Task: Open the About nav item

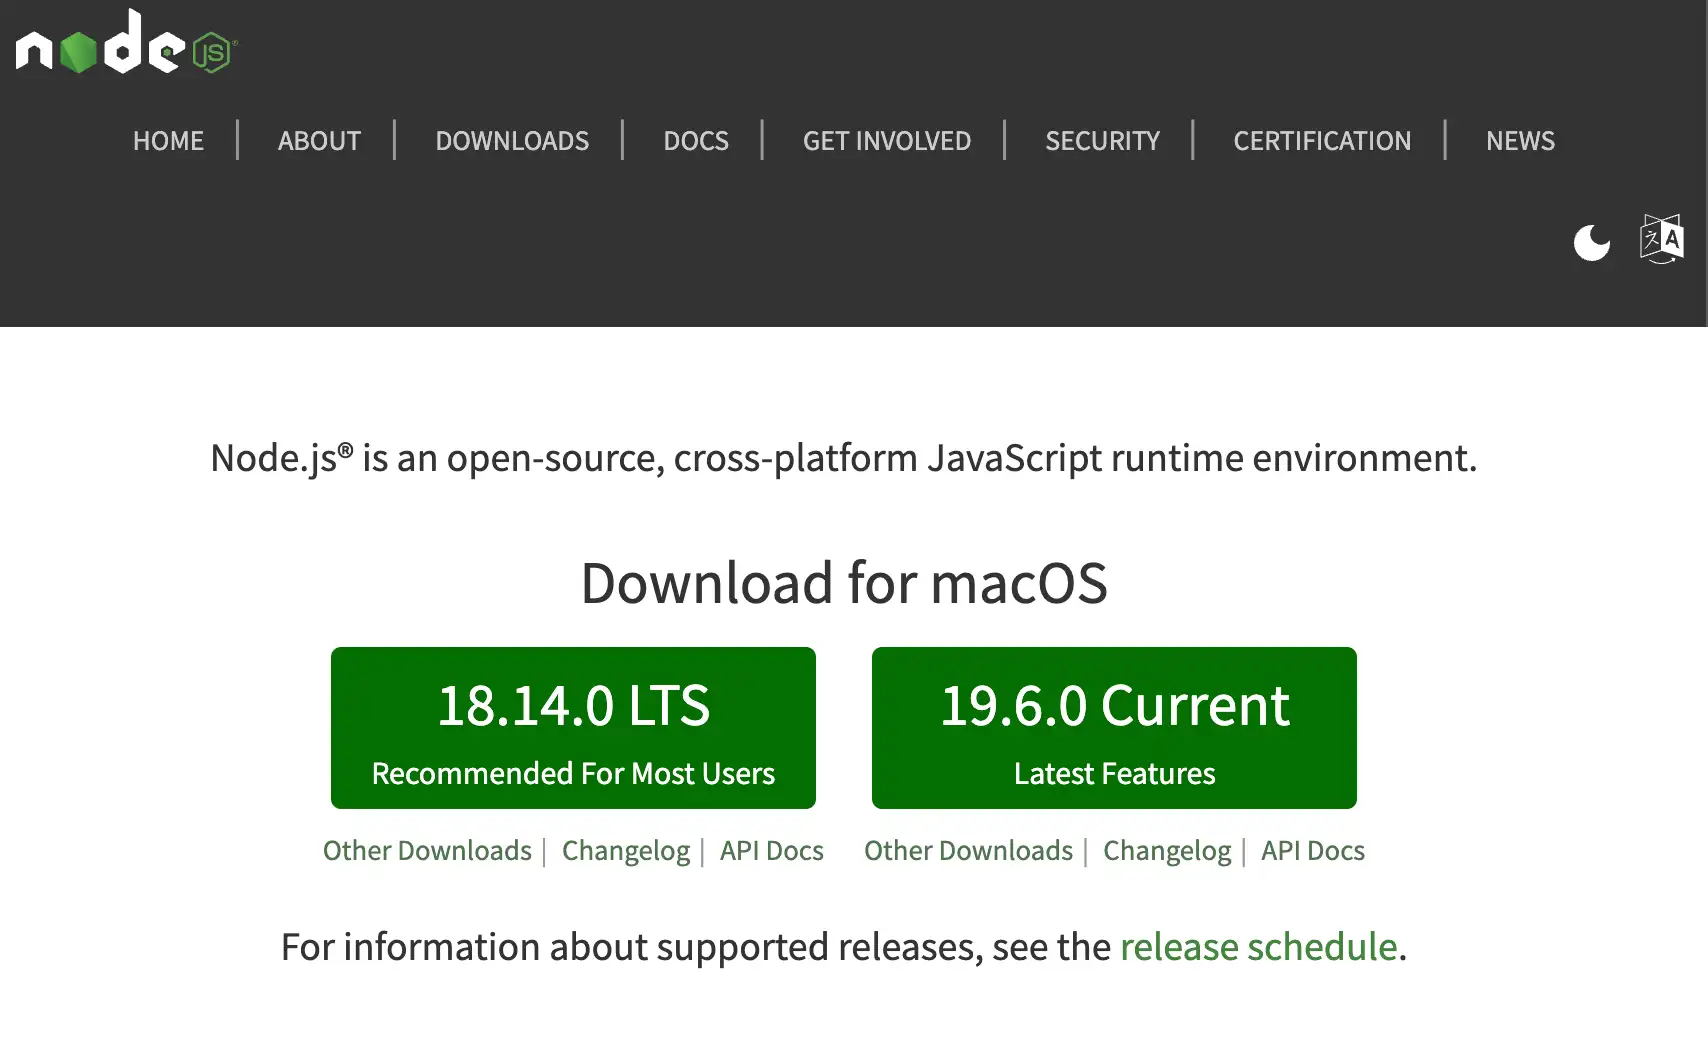Action: [x=319, y=141]
